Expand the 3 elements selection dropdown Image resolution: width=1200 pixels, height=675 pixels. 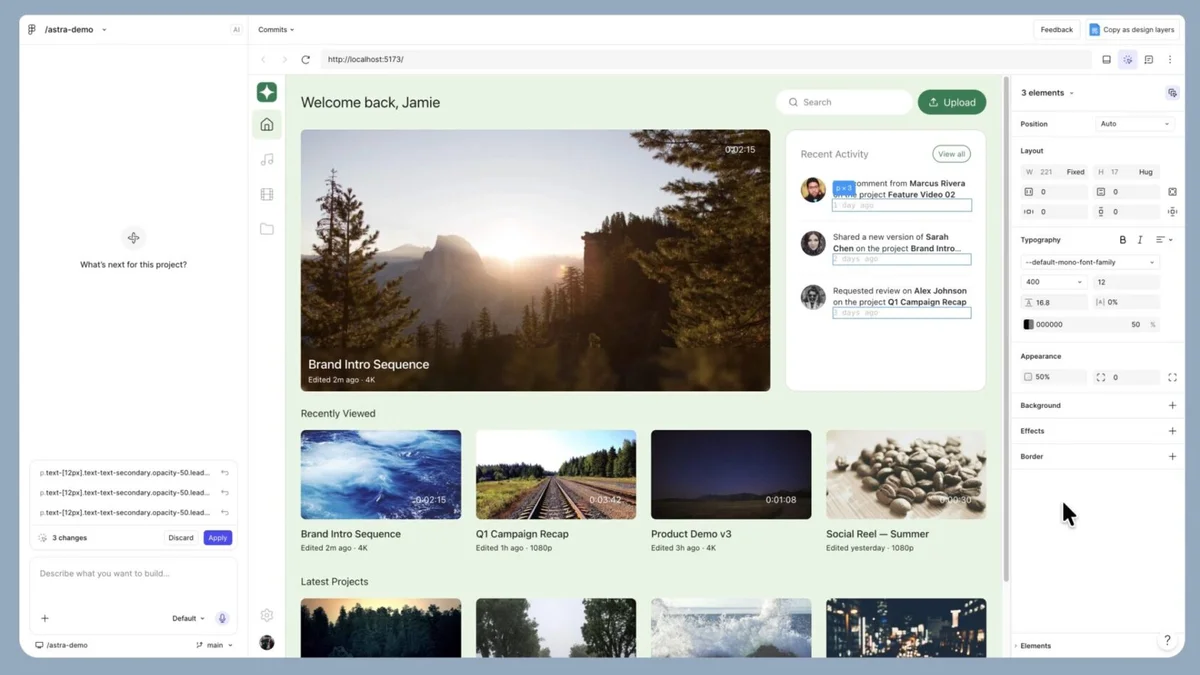click(x=1047, y=93)
